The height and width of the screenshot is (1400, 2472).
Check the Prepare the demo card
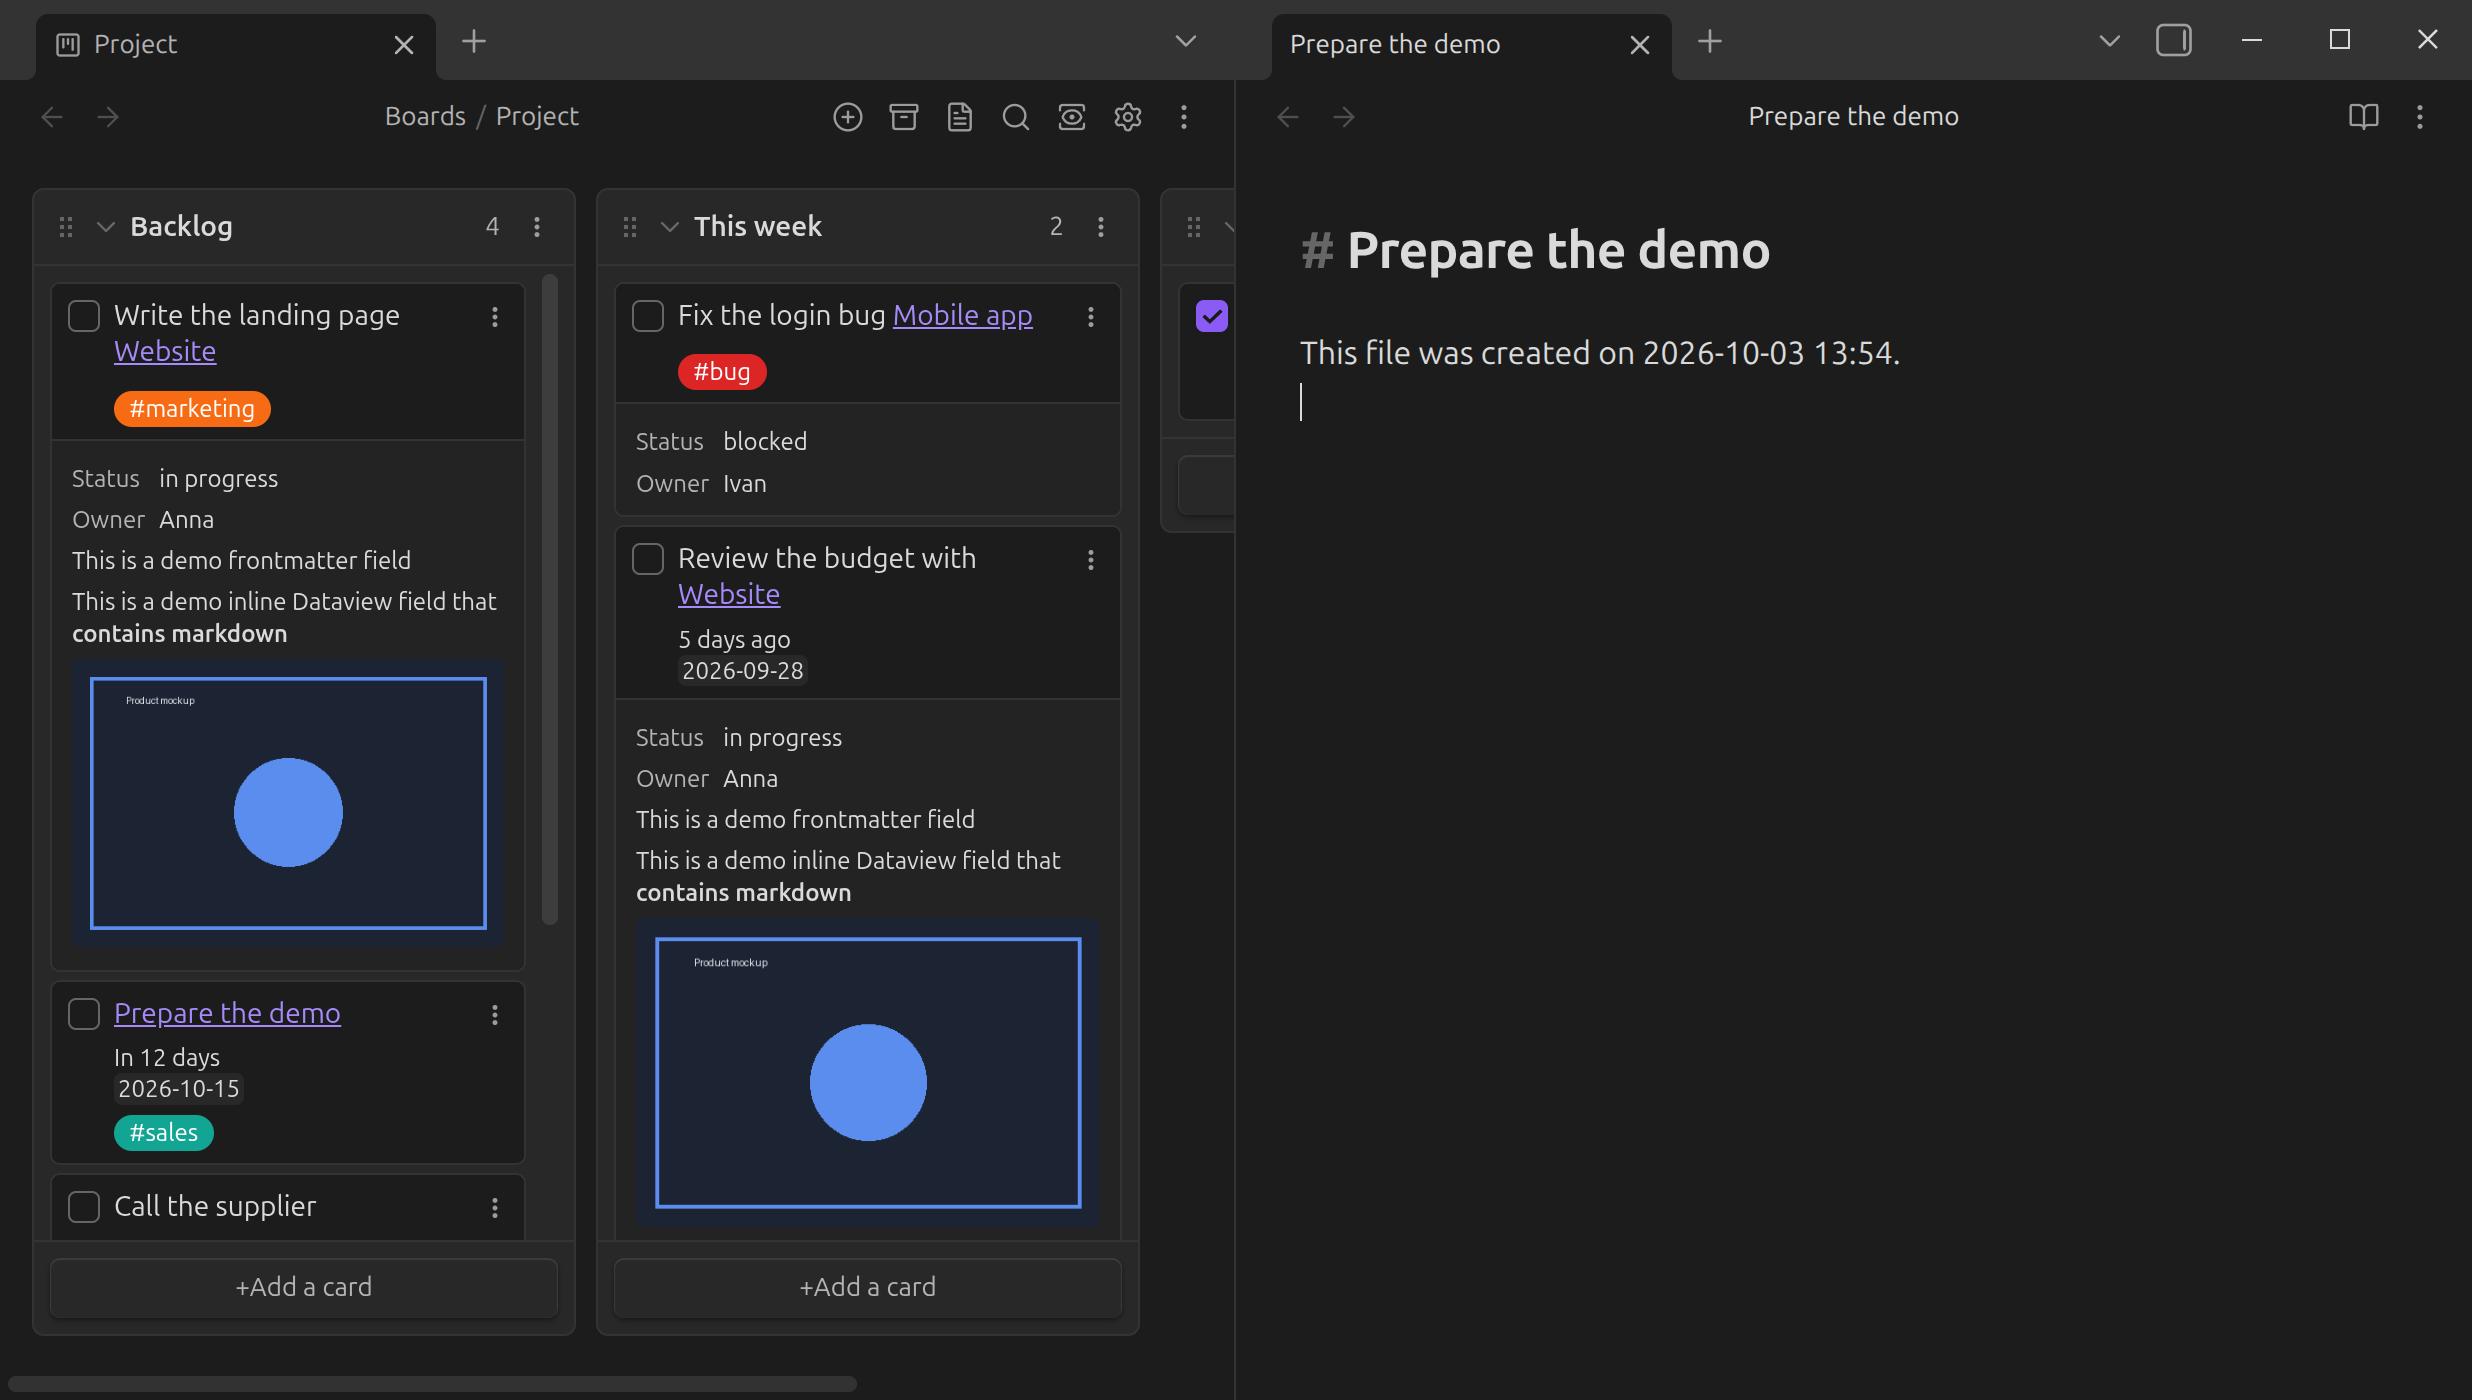84,1014
